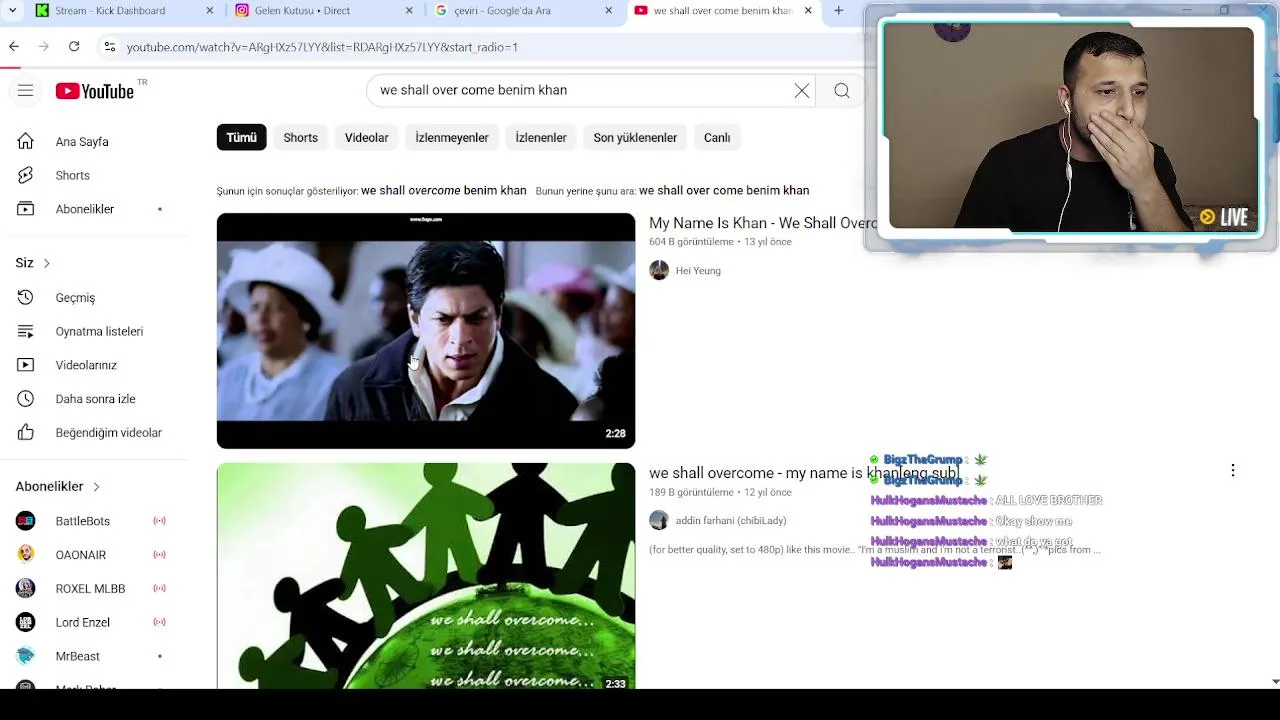Reload the page with the refresh icon
1280x720 pixels.
74,46
